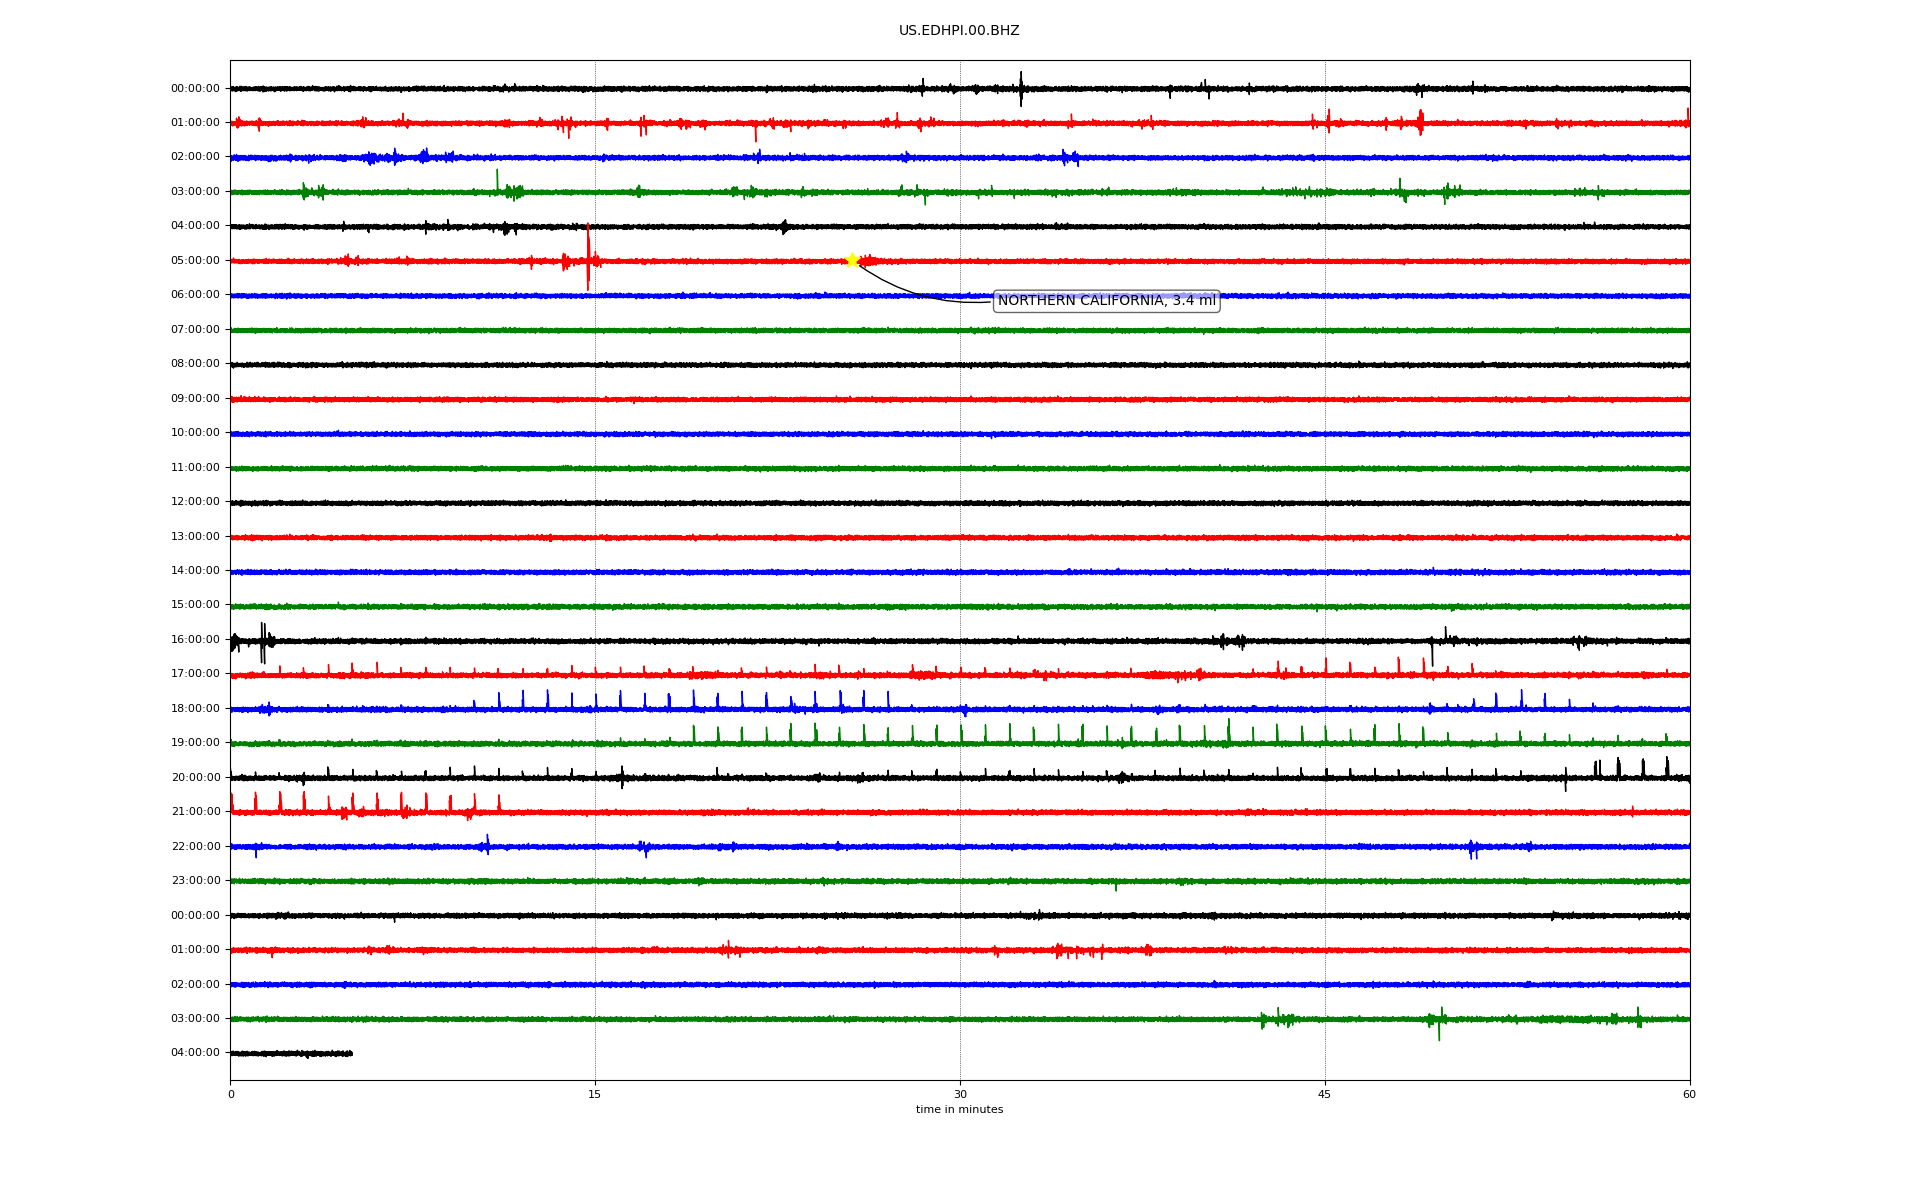The width and height of the screenshot is (1920, 1200).
Task: Click the short black trace on final row
Action: tap(291, 1053)
